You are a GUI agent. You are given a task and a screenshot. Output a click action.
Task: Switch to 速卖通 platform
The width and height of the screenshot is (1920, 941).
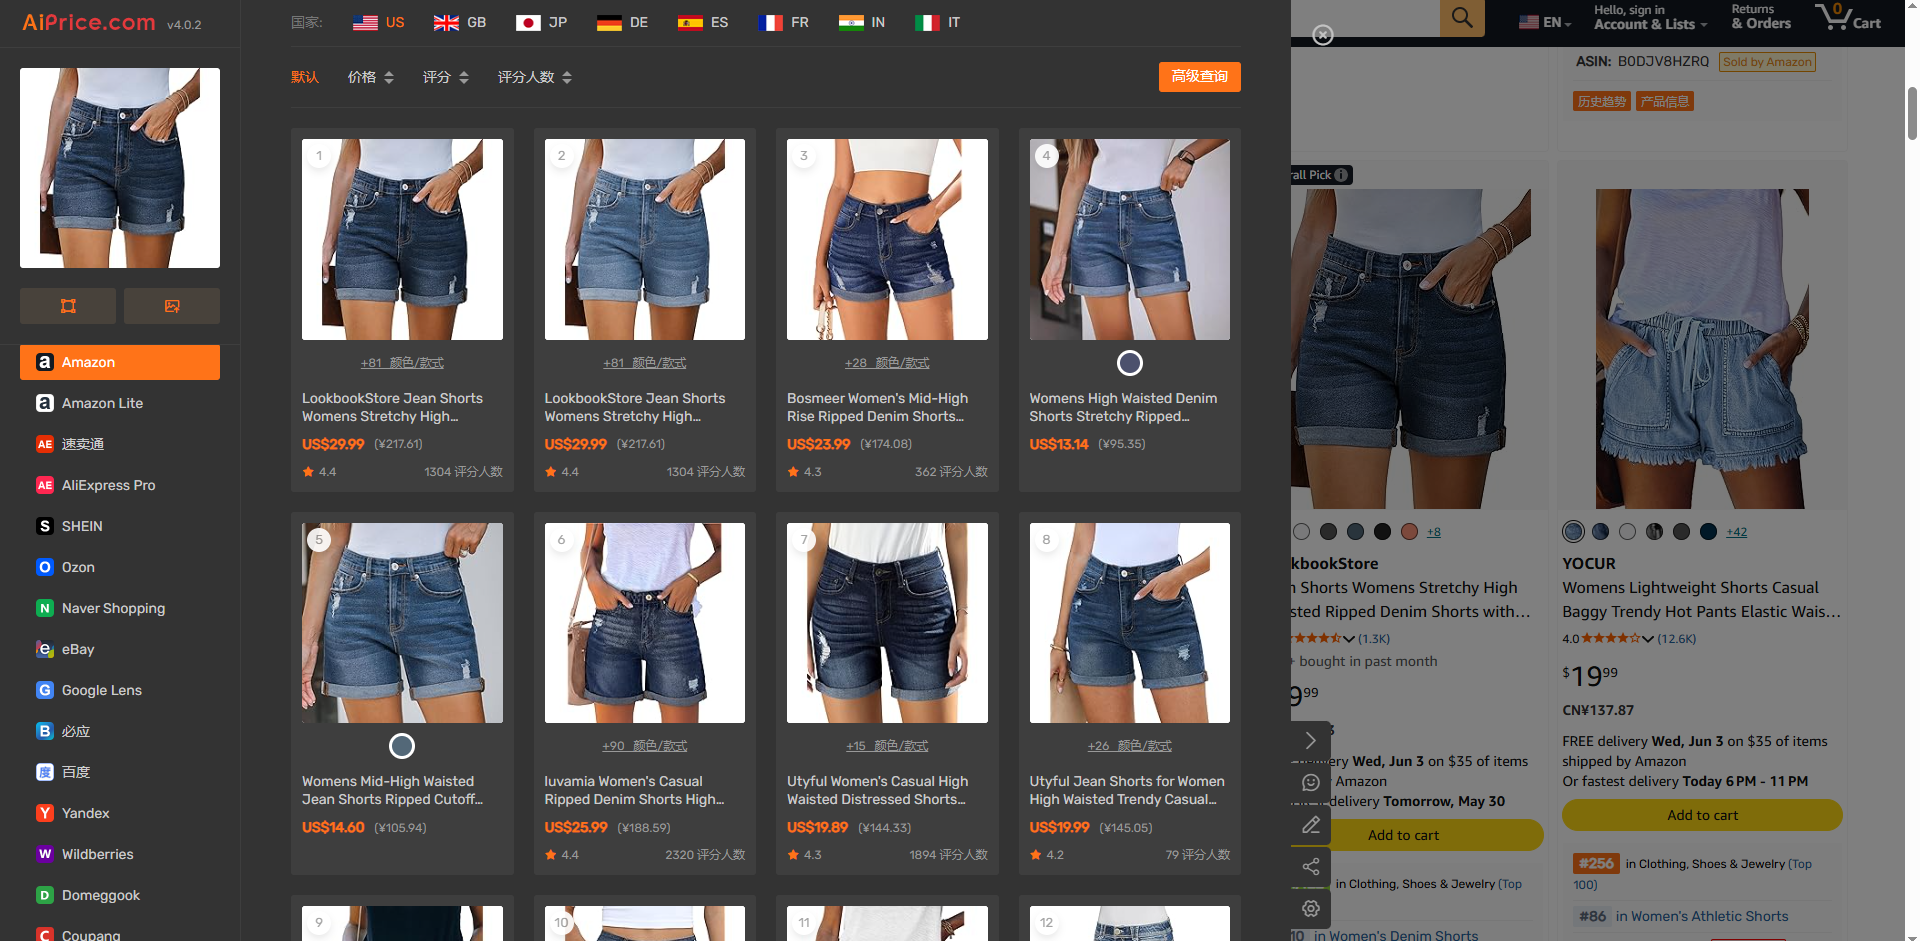pyautogui.click(x=120, y=444)
